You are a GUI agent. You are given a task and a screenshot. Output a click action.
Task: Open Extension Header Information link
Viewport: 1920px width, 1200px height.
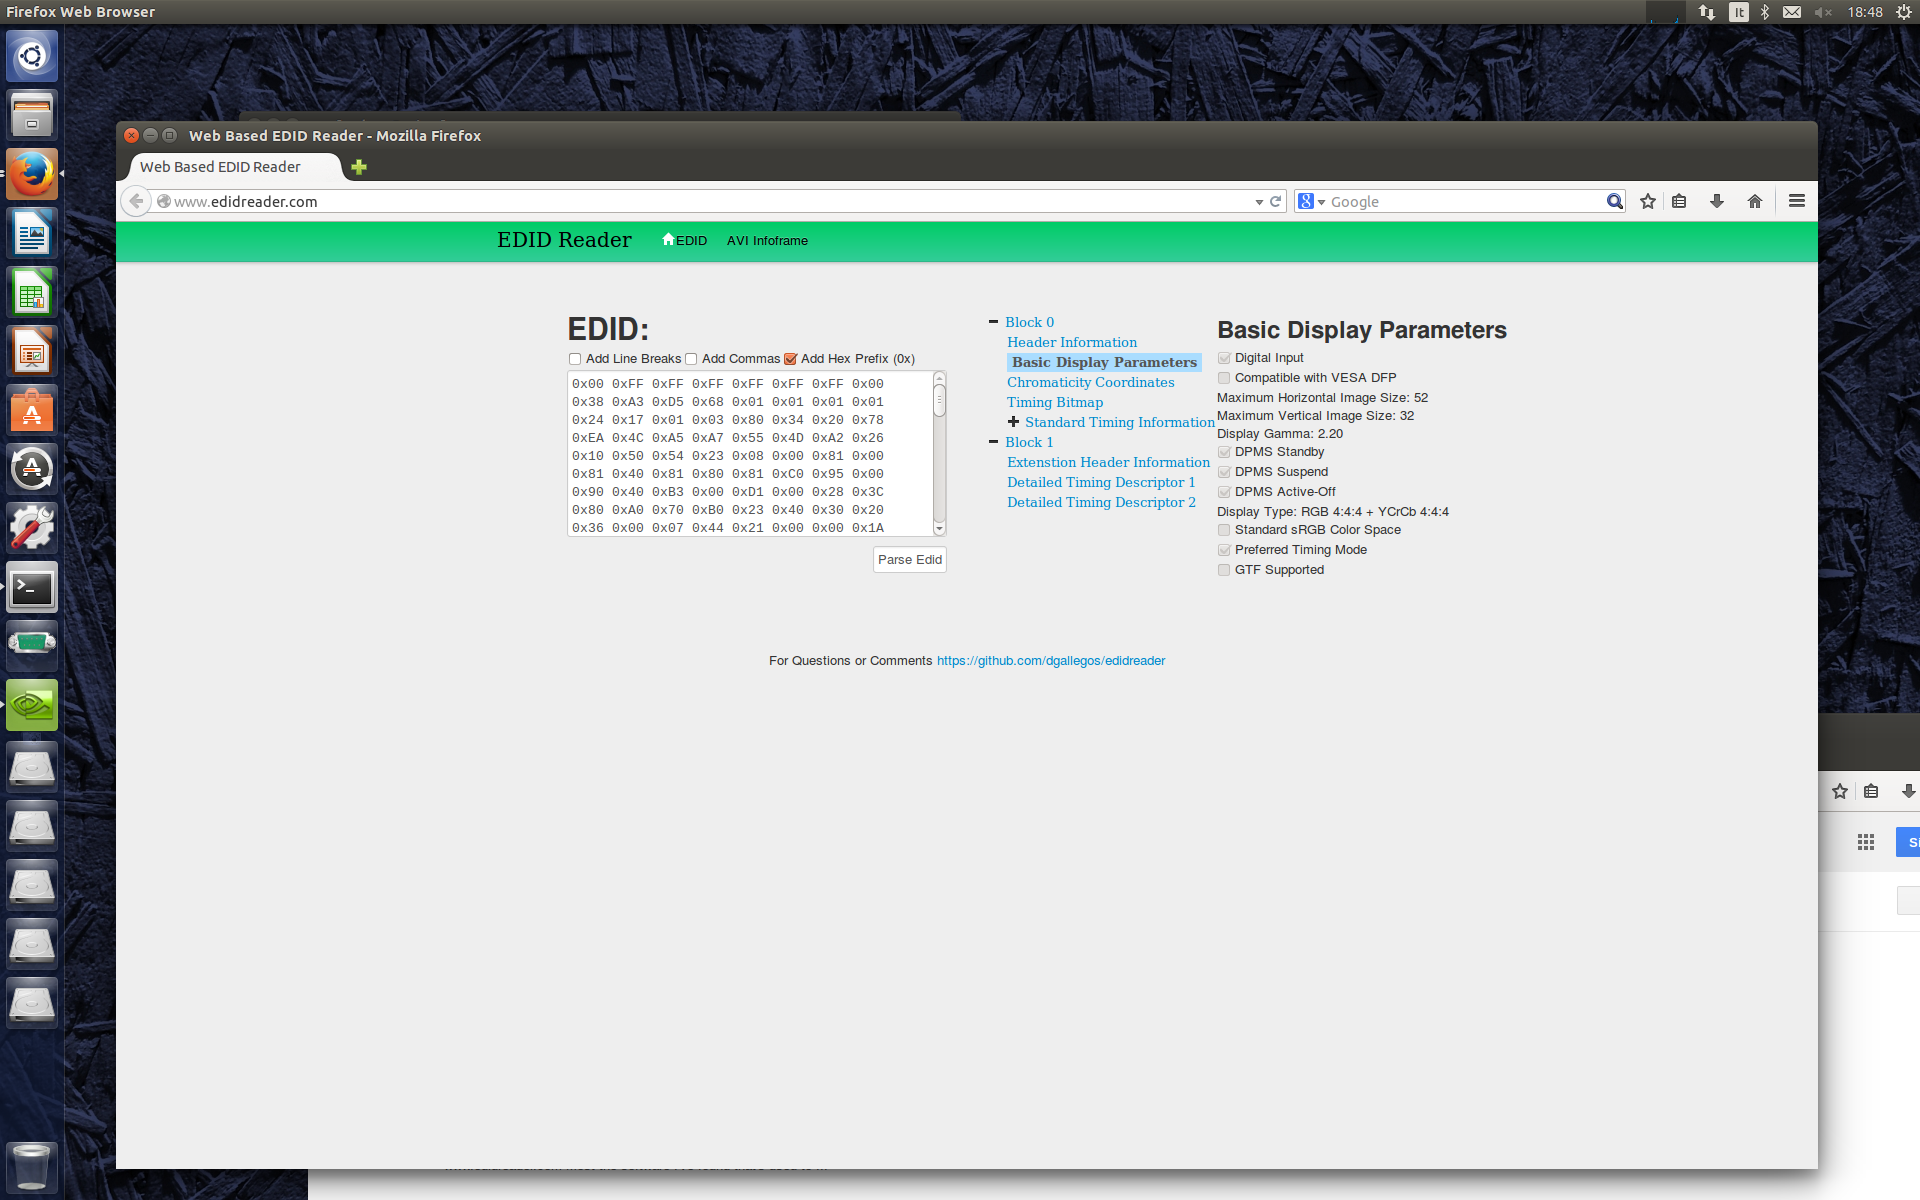pyautogui.click(x=1108, y=462)
